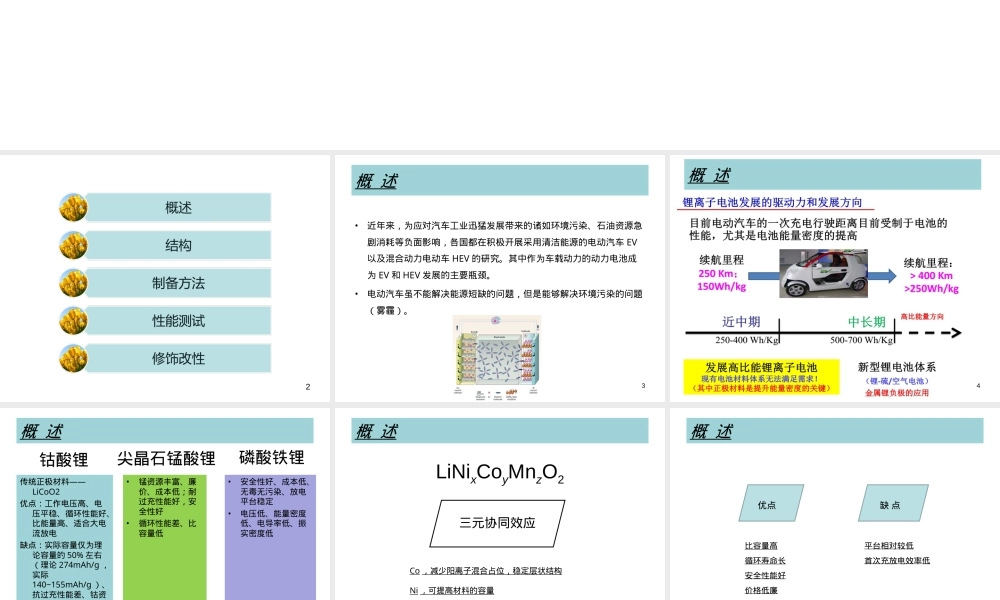
Task: Open the 结构 agenda item
Action: pos(179,245)
